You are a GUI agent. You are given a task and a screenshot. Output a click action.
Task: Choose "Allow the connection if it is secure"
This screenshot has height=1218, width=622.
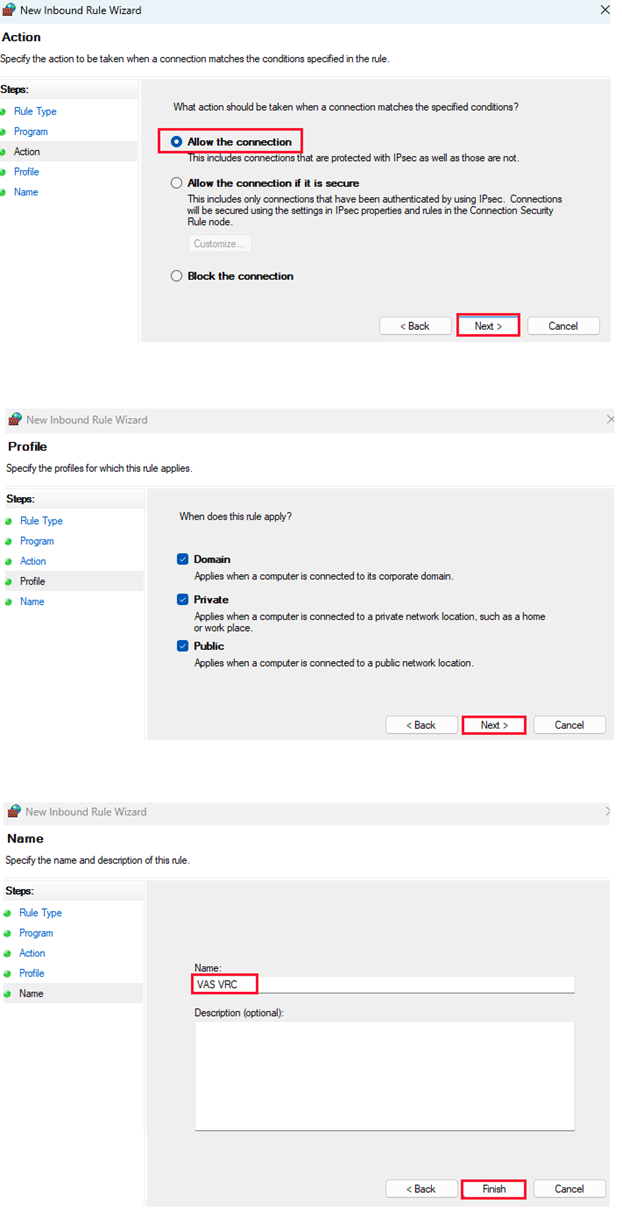pyautogui.click(x=177, y=183)
